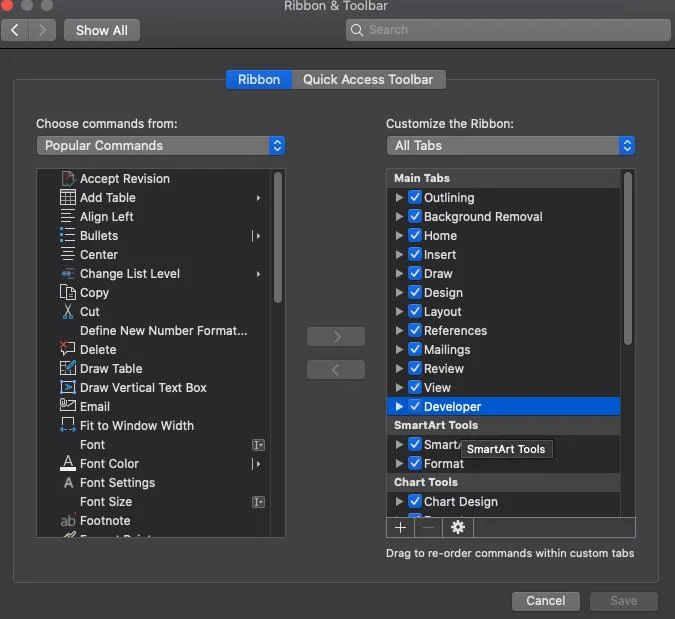This screenshot has height=619, width=675.
Task: Click the Font combo box indicator icon
Action: (258, 445)
